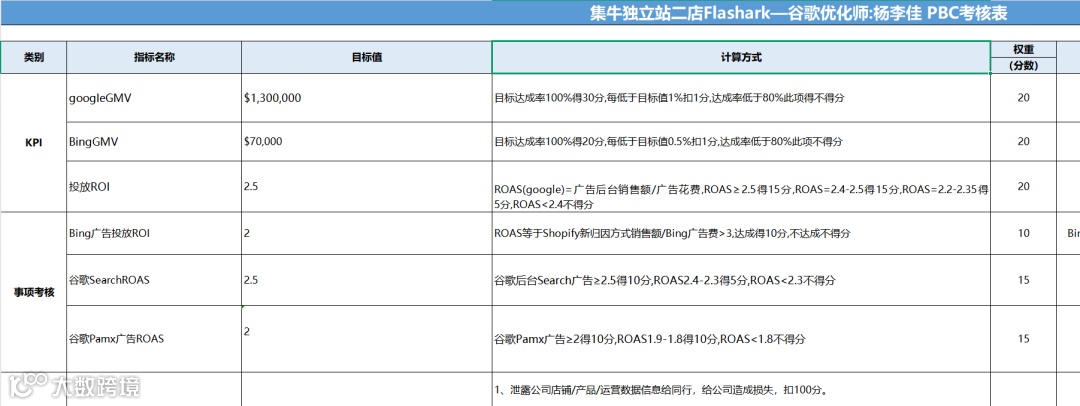Image resolution: width=1080 pixels, height=406 pixels.
Task: Click the 类别 column header
Action: coord(34,58)
